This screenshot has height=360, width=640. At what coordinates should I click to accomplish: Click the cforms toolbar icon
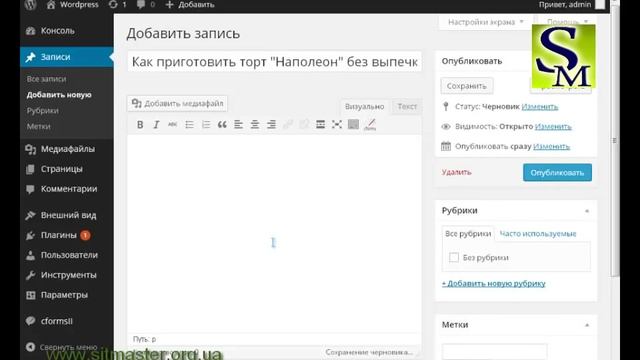(370, 124)
